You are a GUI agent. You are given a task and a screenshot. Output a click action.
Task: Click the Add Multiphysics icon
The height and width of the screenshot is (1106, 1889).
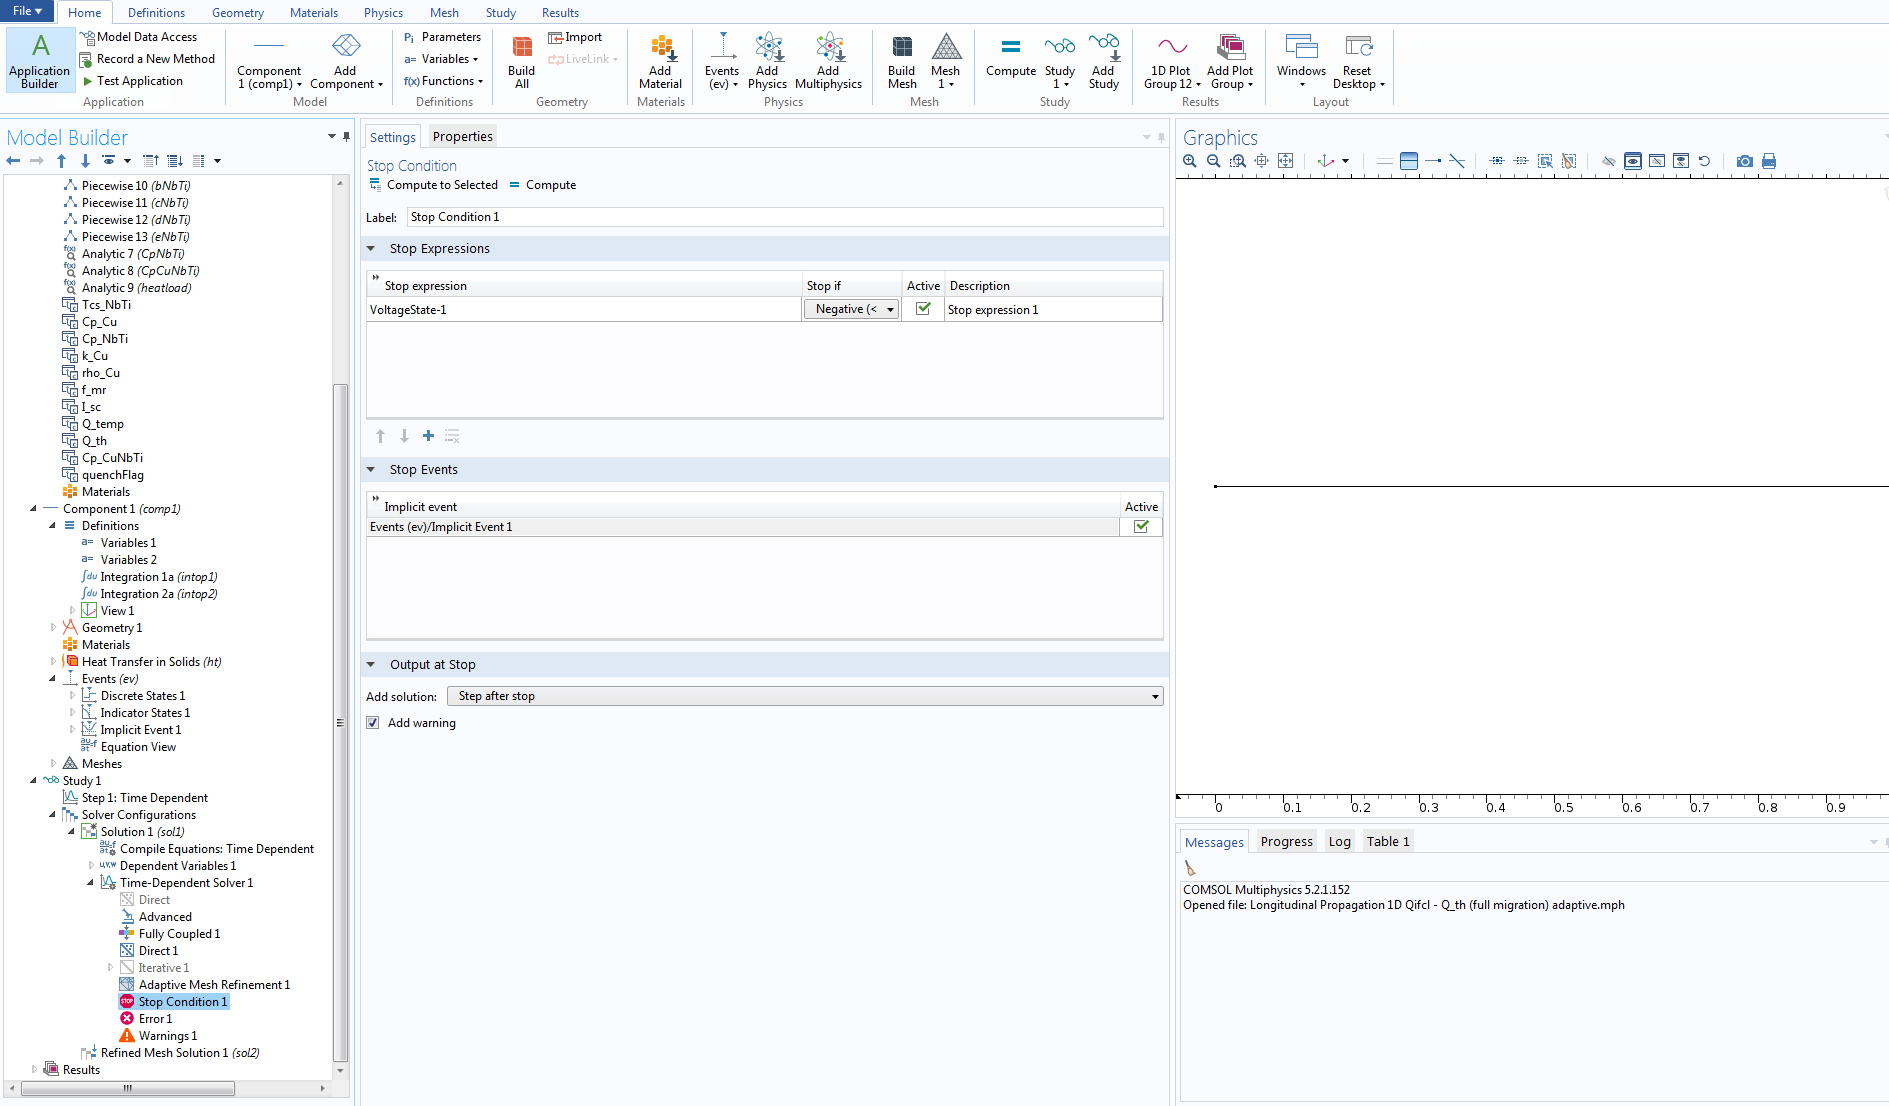click(x=828, y=62)
